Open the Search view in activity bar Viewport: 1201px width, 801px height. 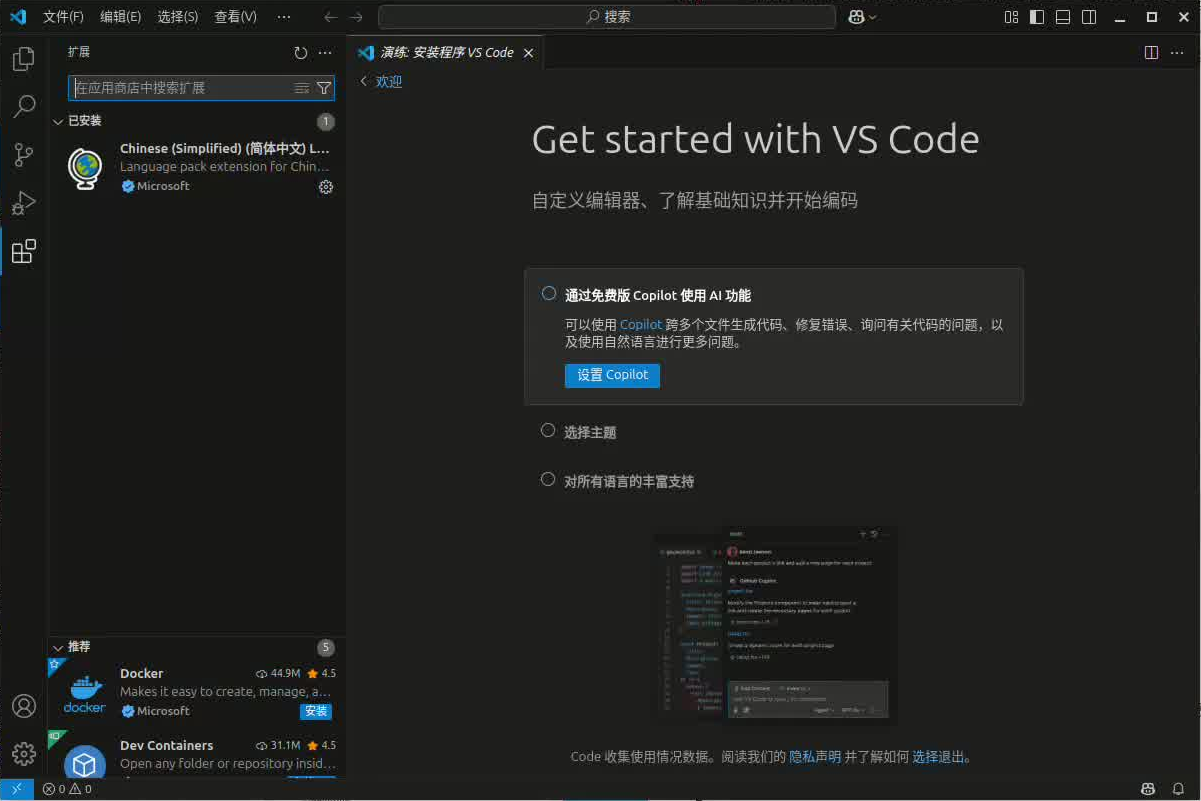pos(23,106)
